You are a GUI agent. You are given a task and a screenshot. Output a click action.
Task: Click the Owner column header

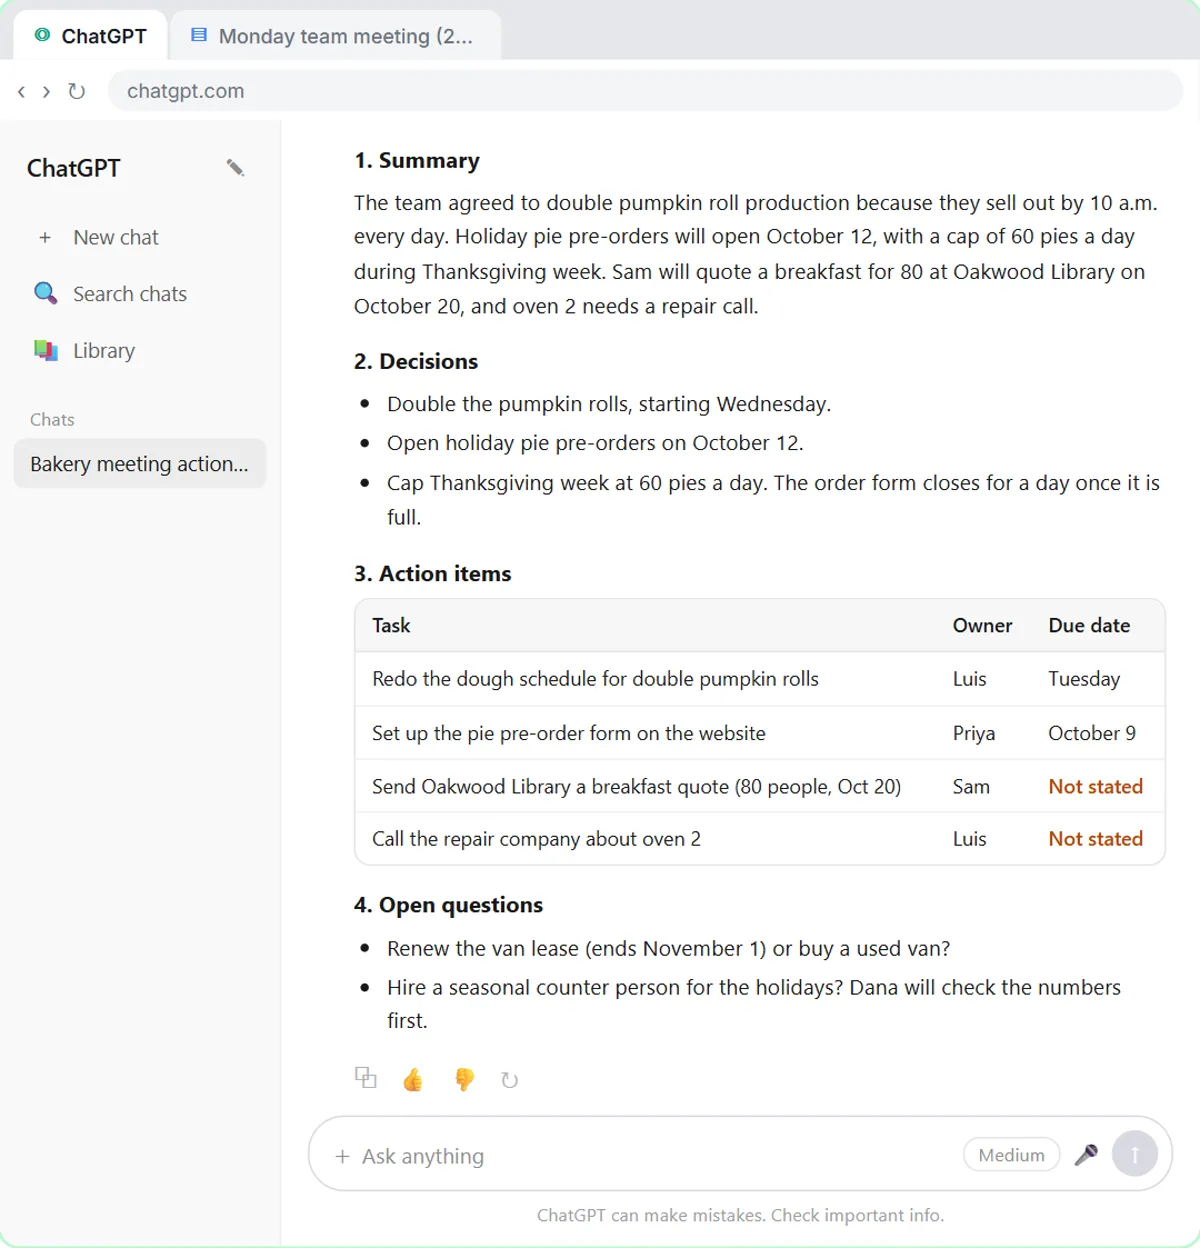tap(982, 626)
